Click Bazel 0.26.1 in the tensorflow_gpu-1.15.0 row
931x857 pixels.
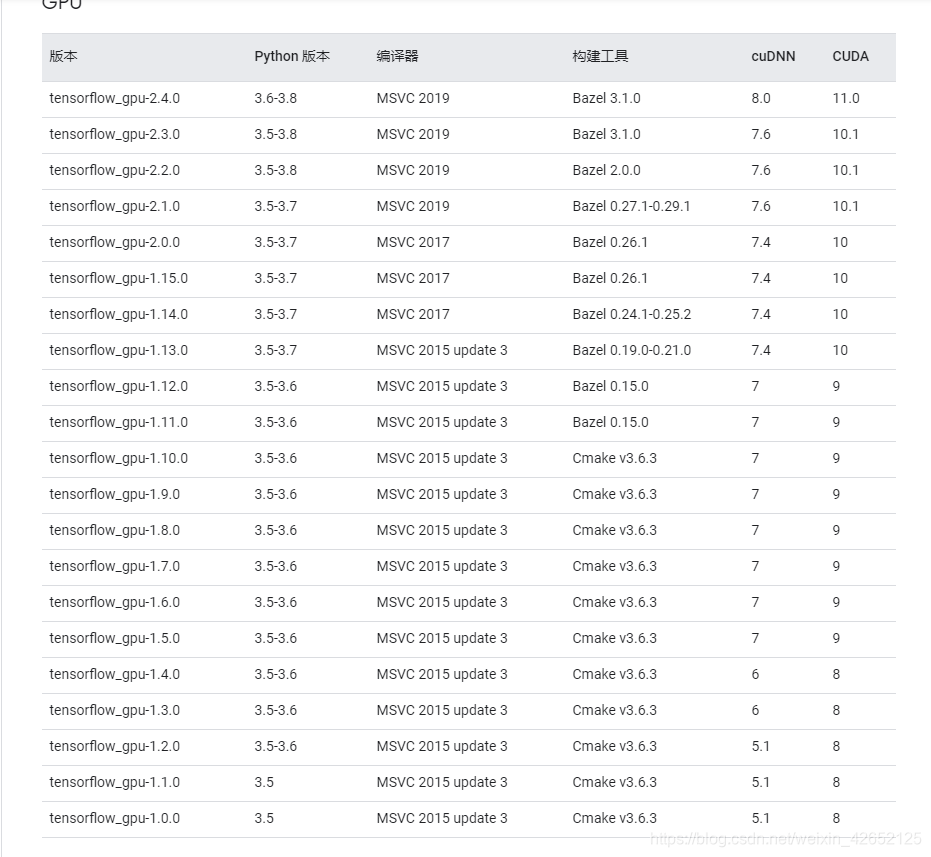(x=610, y=279)
